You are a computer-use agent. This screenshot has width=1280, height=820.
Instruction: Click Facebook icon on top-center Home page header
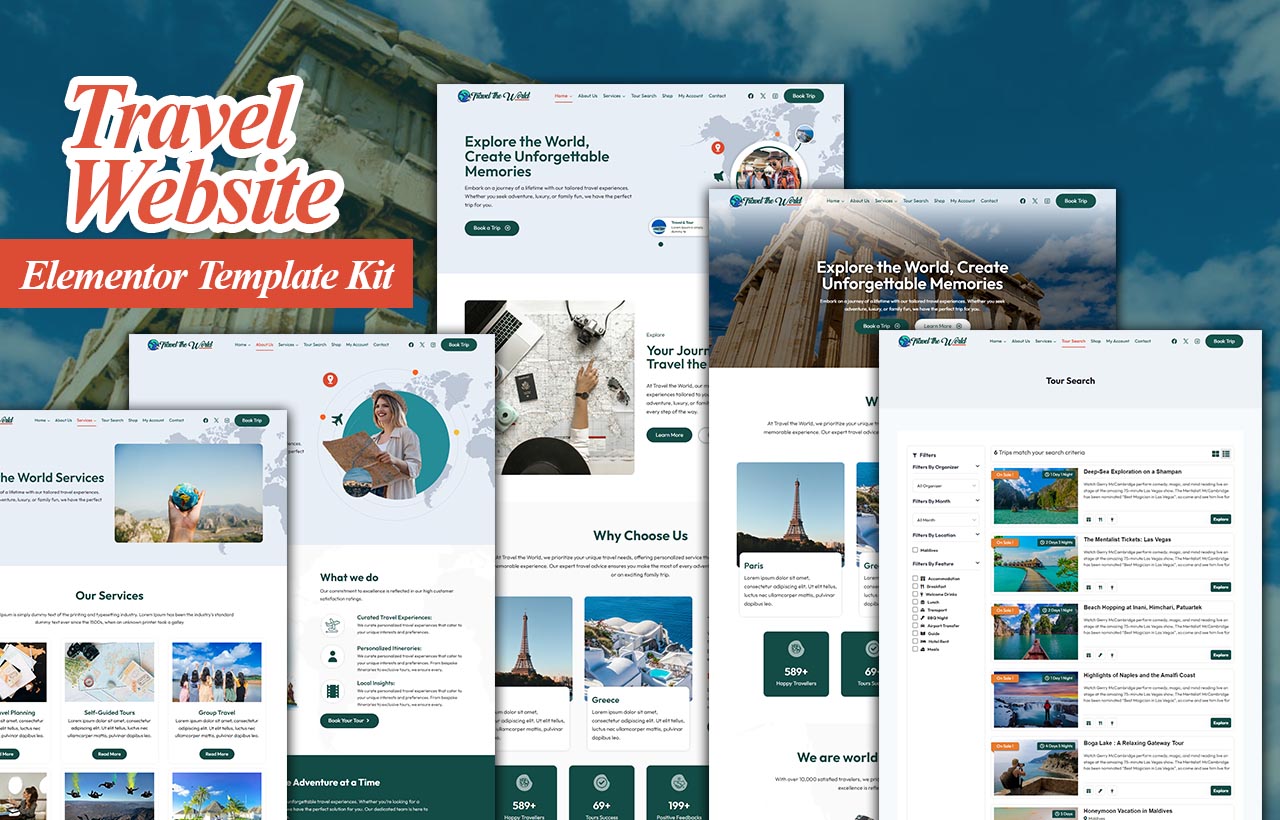point(751,96)
